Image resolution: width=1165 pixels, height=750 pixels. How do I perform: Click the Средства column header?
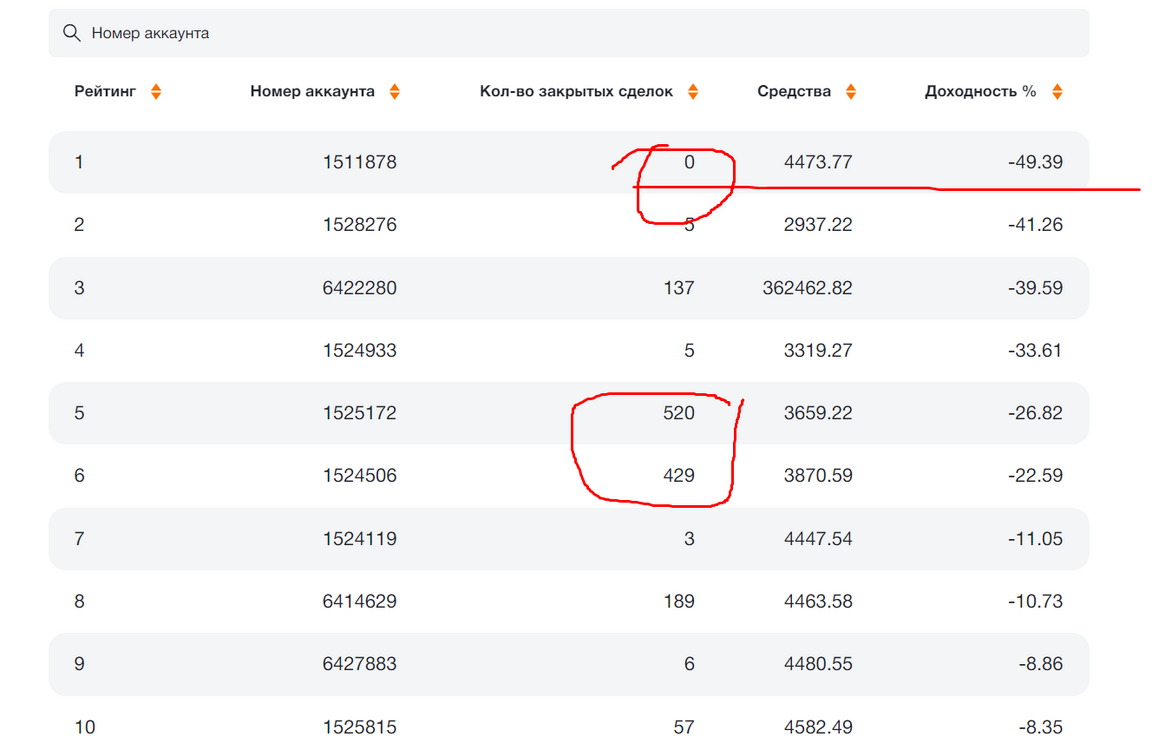coord(794,91)
